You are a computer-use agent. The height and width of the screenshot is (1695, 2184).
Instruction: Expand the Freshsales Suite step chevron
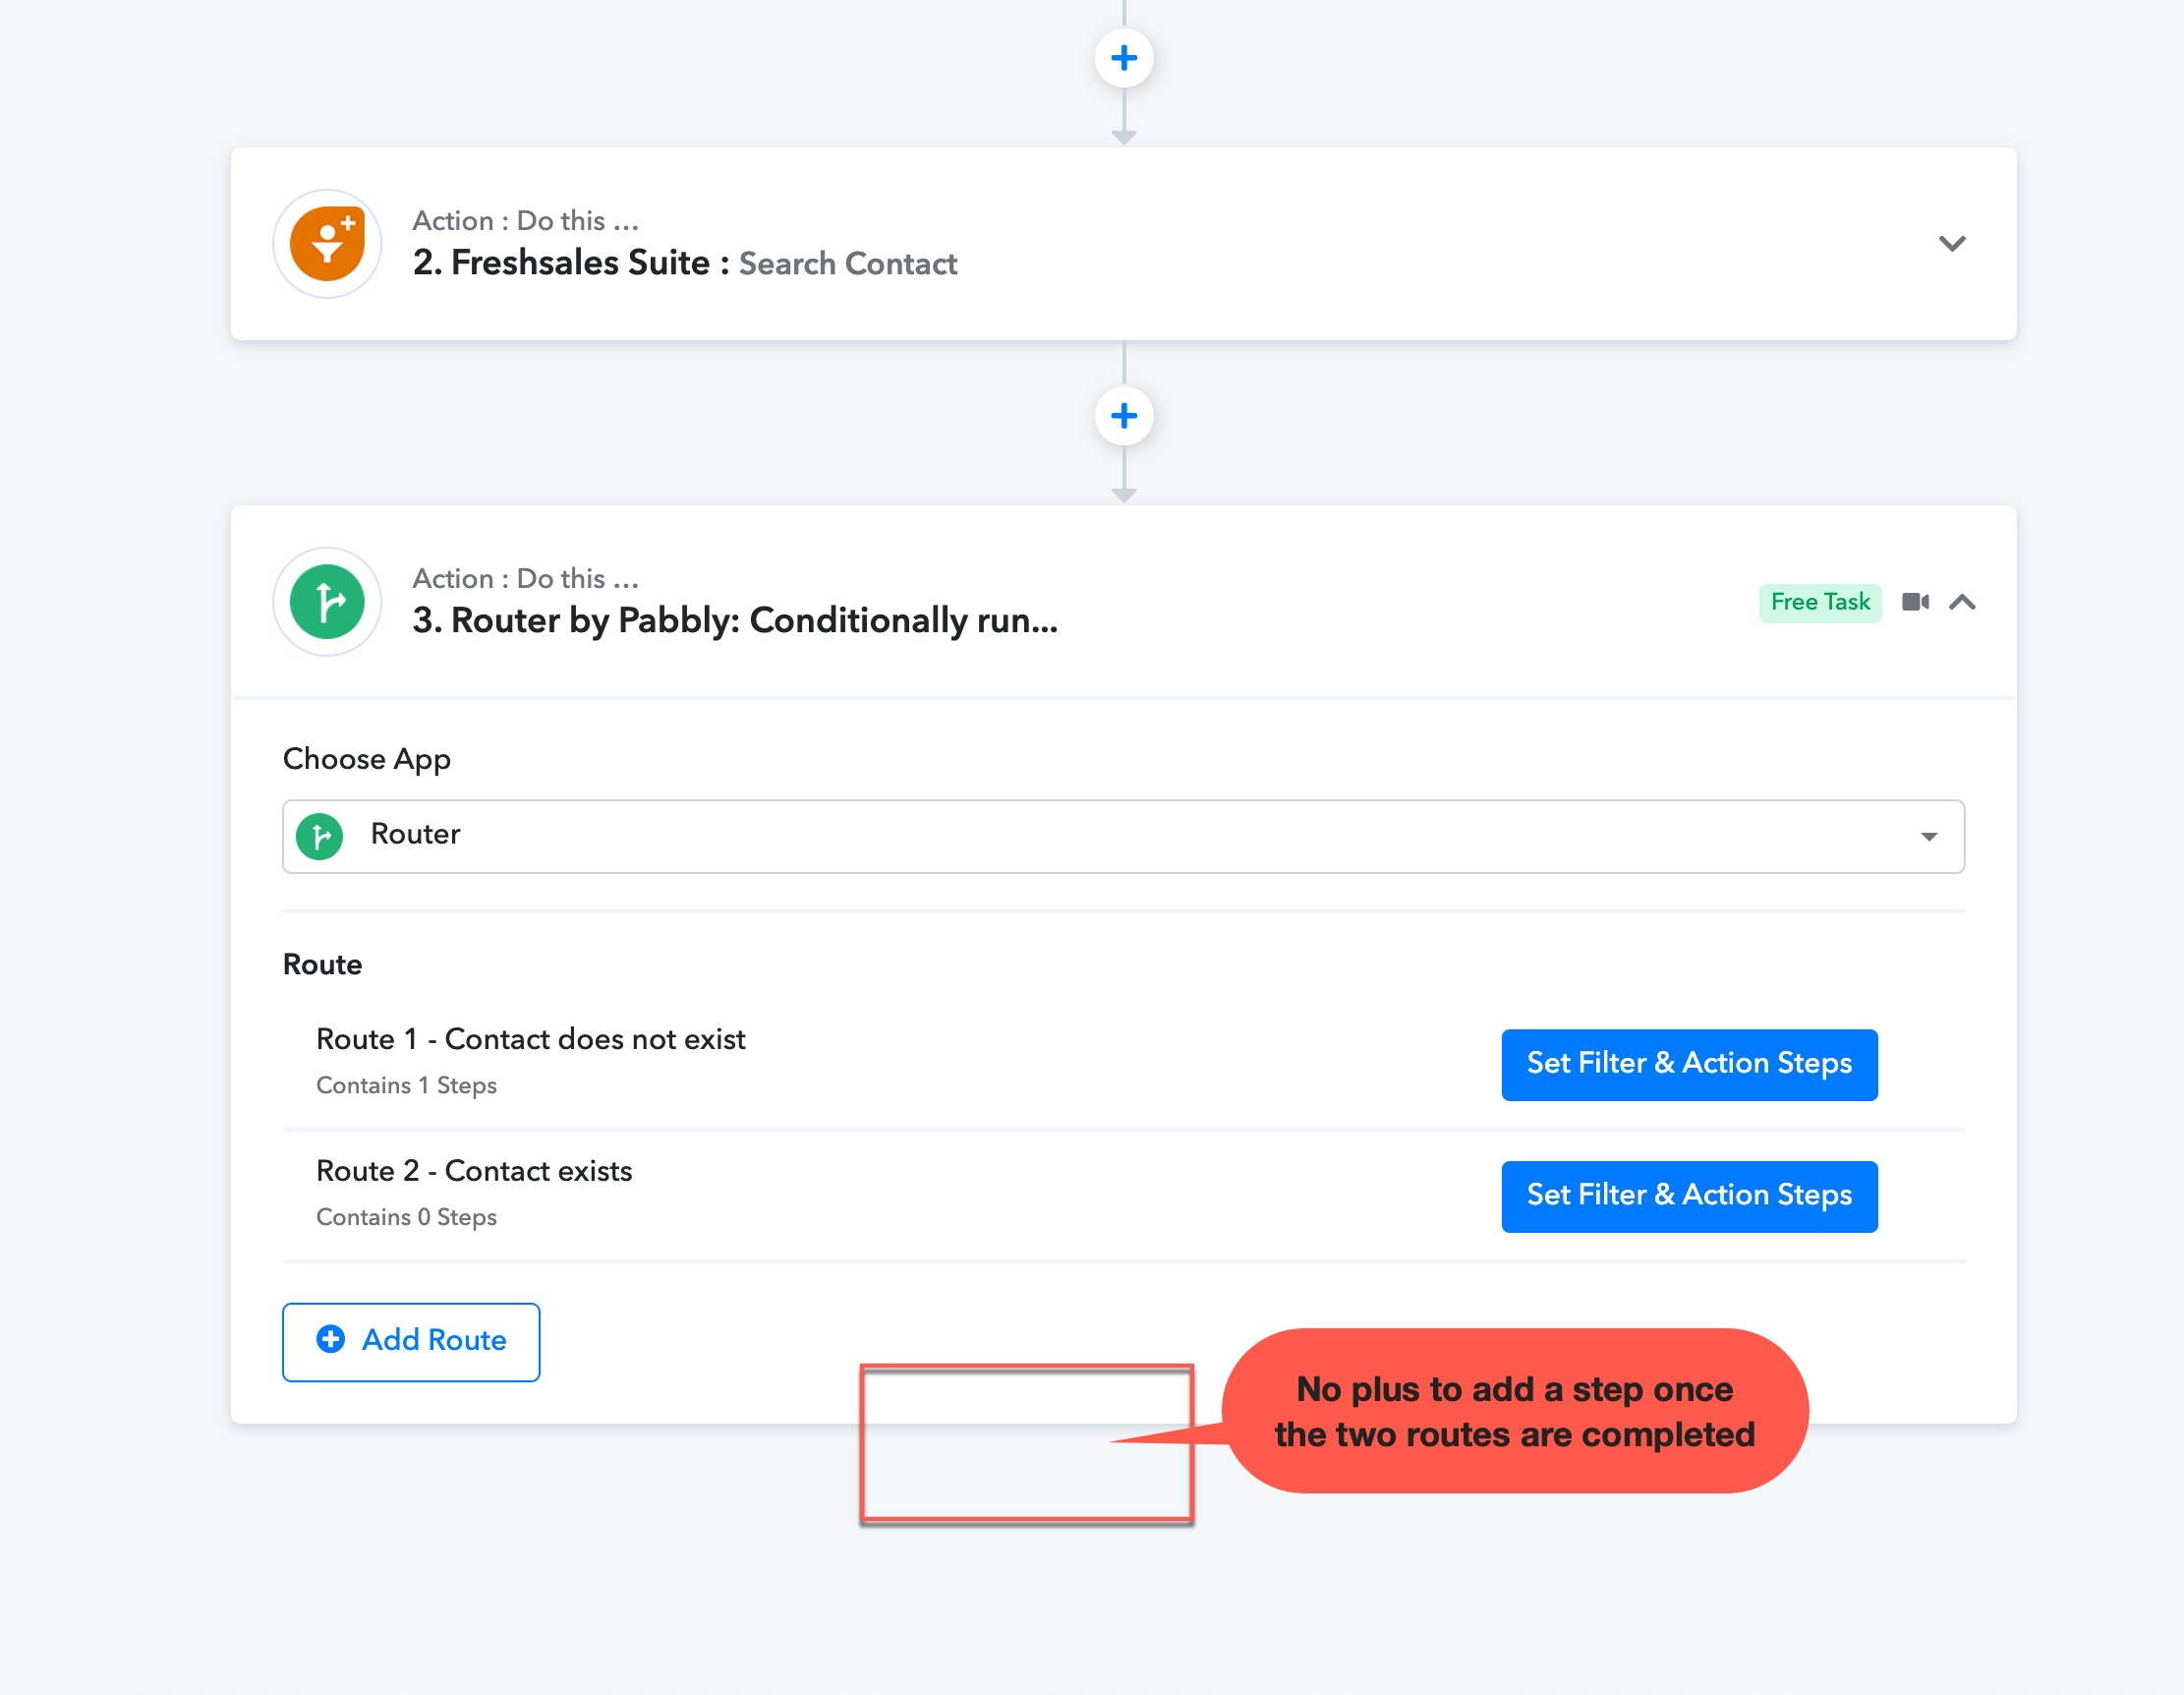pos(1952,244)
